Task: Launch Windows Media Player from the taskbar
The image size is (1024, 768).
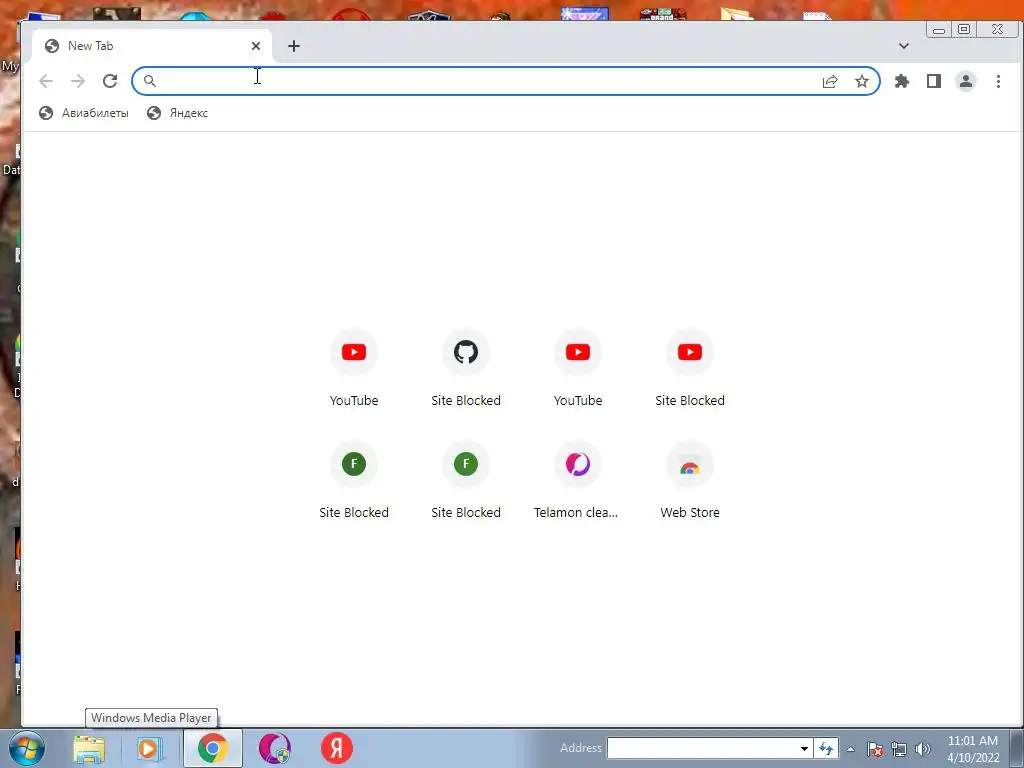Action: 149,748
